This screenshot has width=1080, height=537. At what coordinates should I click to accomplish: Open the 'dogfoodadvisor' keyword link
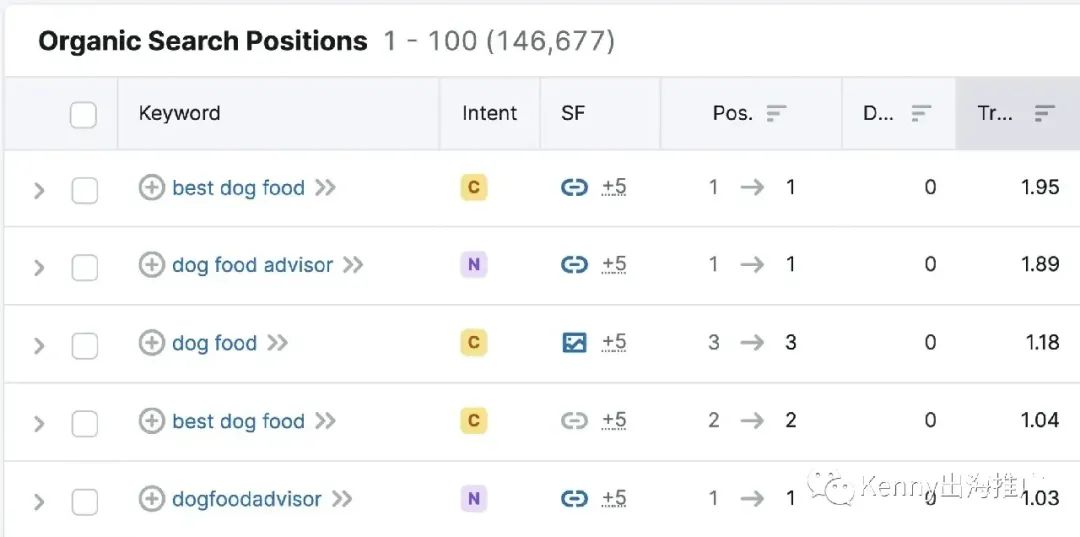(x=247, y=499)
